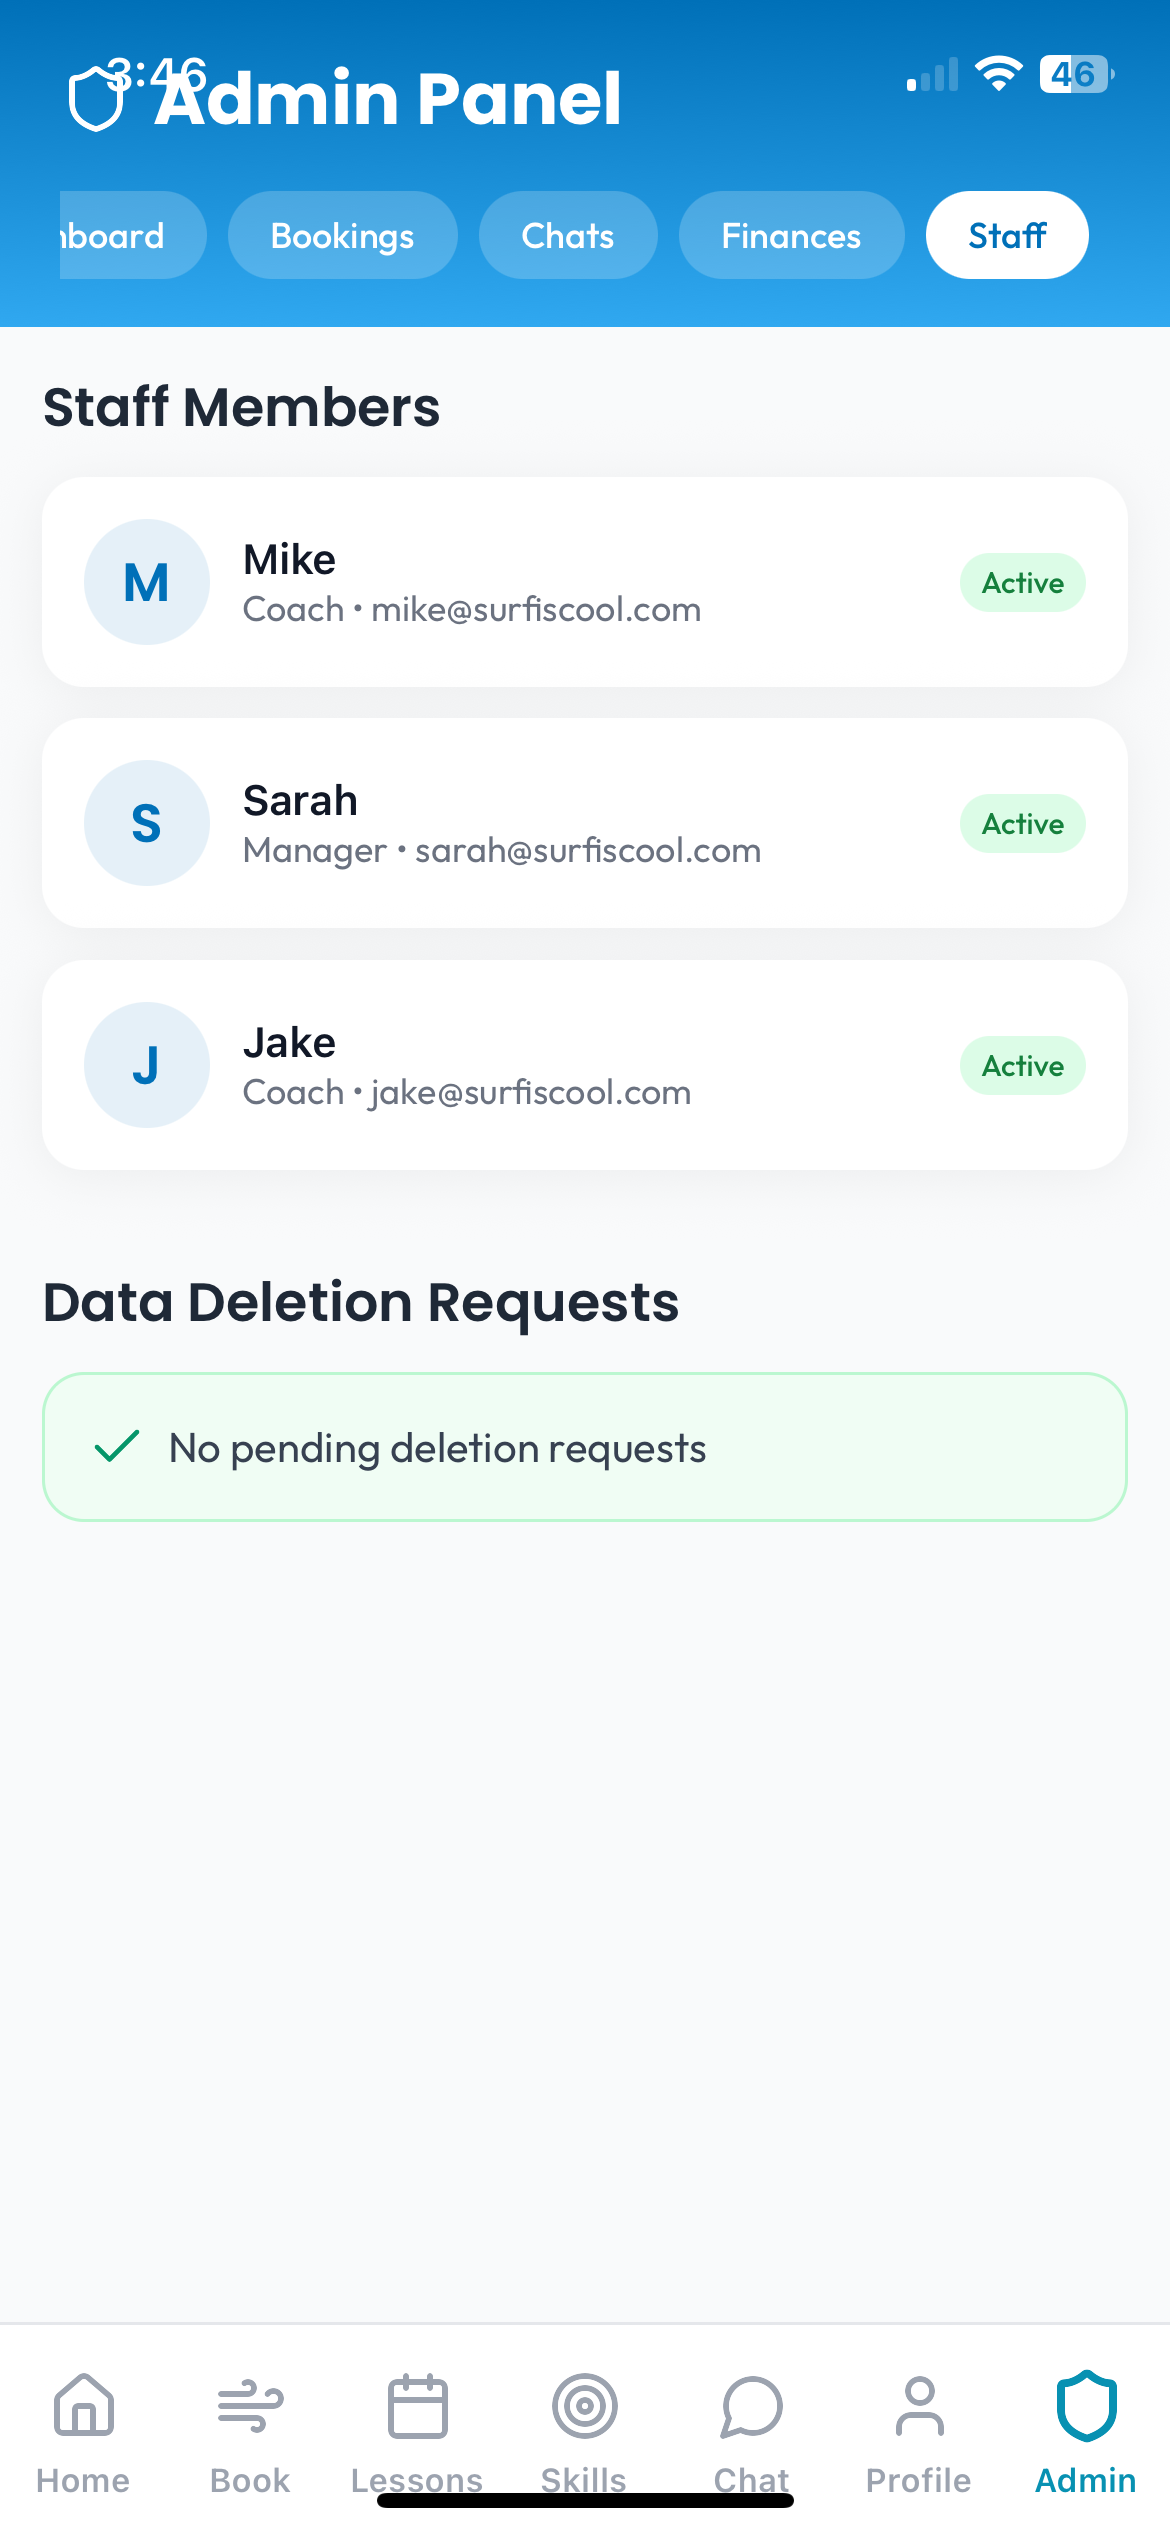Viewport: 1170px width, 2532px height.
Task: Tap the Active status badge for Sarah
Action: pyautogui.click(x=1023, y=824)
